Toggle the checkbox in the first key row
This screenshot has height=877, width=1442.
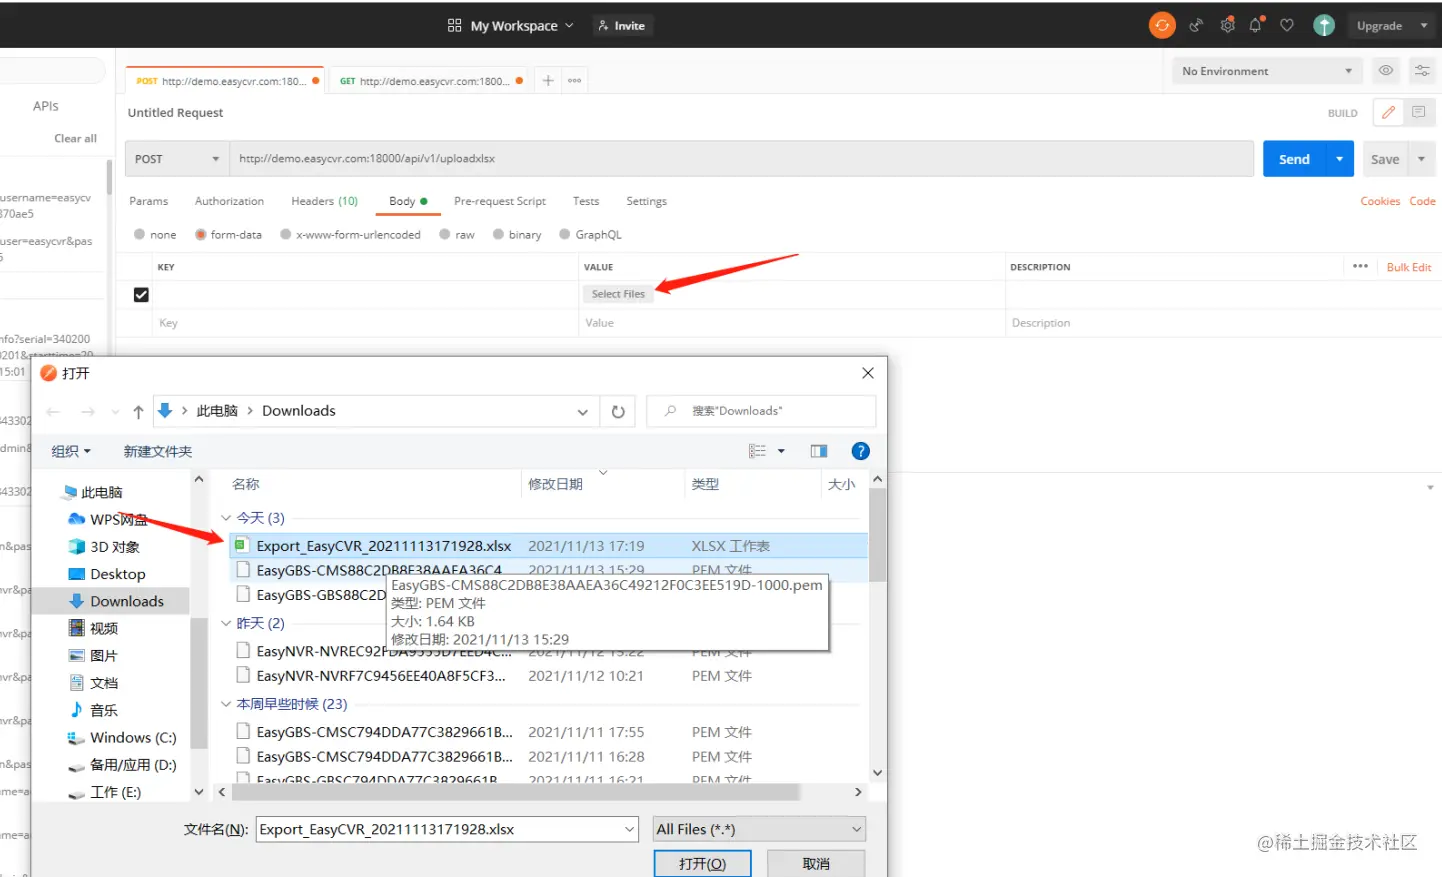tap(141, 295)
